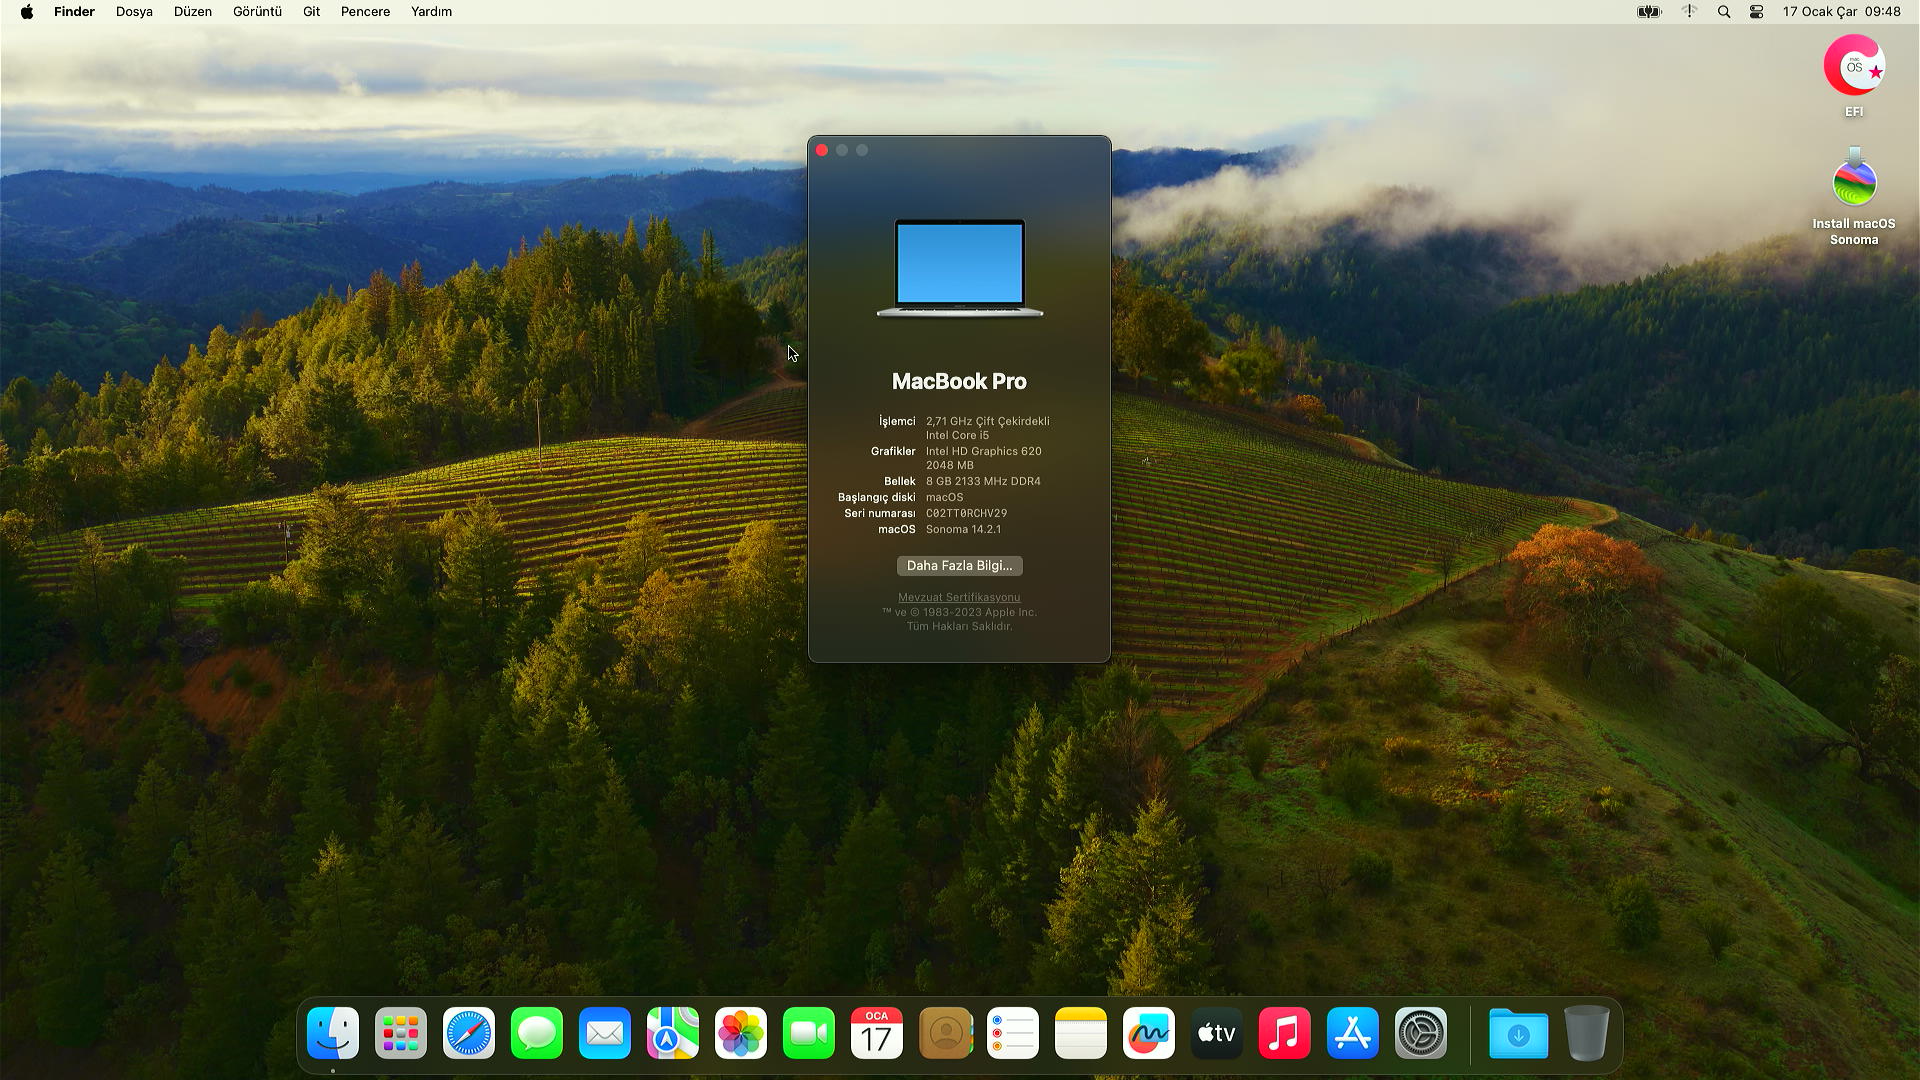
Task: Open App Store from Dock
Action: (x=1353, y=1033)
